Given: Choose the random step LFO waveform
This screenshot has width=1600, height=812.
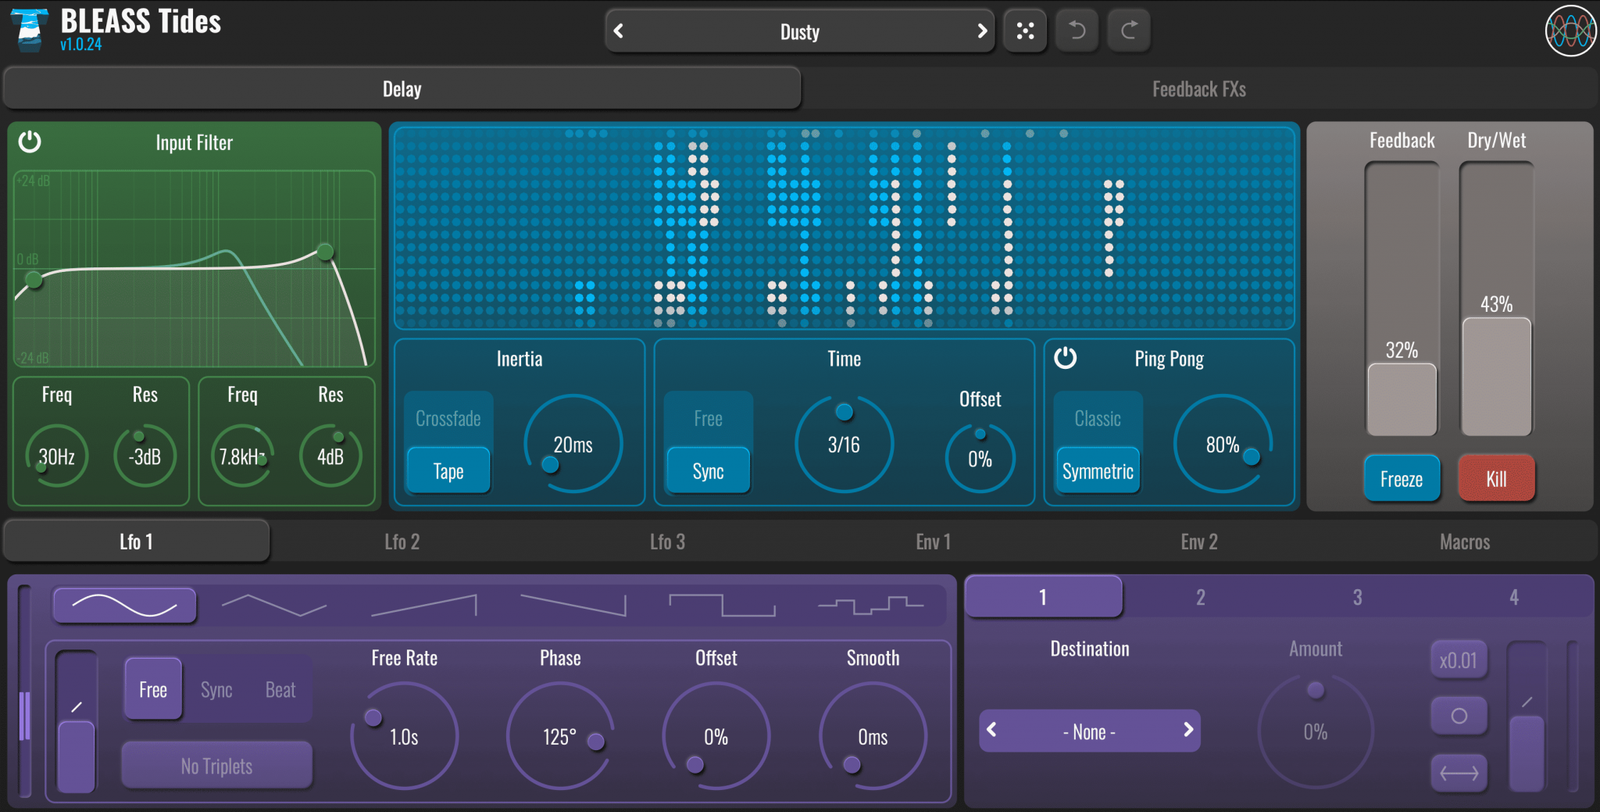Looking at the screenshot, I should pyautogui.click(x=870, y=605).
